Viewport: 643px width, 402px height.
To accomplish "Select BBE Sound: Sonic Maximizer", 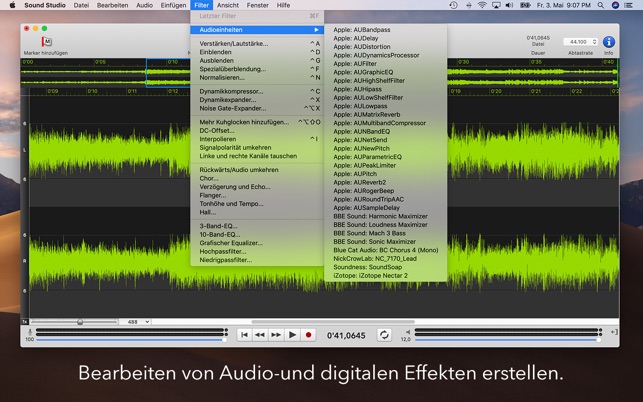I will coord(385,242).
